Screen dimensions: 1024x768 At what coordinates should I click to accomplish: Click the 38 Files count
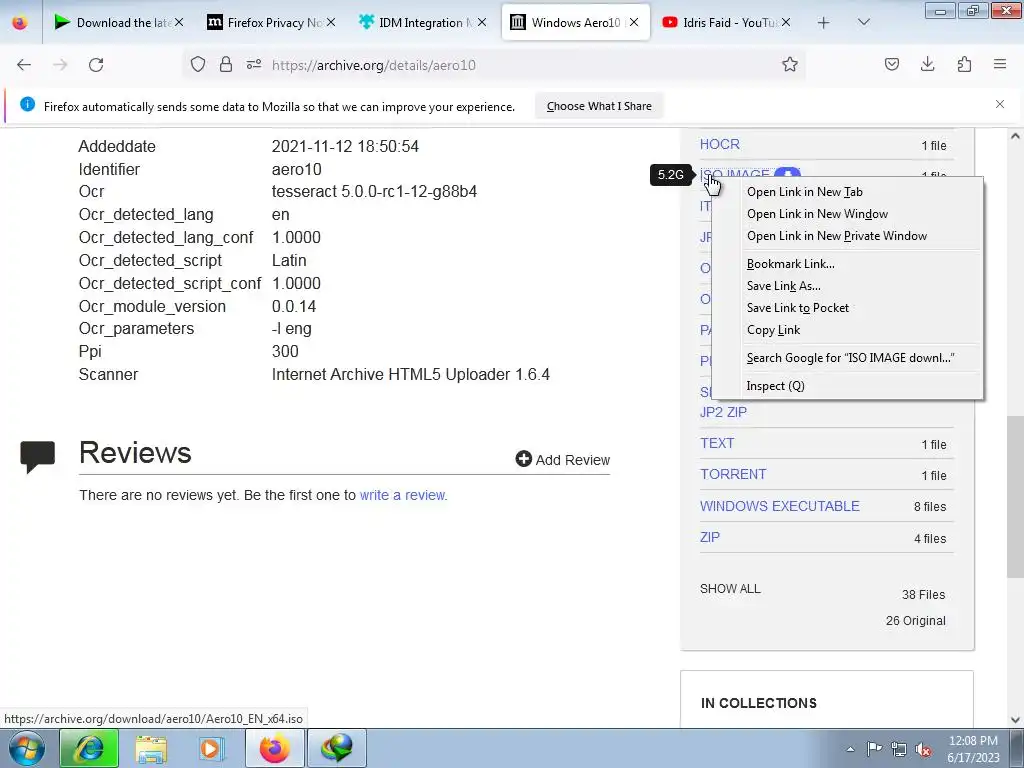(923, 594)
